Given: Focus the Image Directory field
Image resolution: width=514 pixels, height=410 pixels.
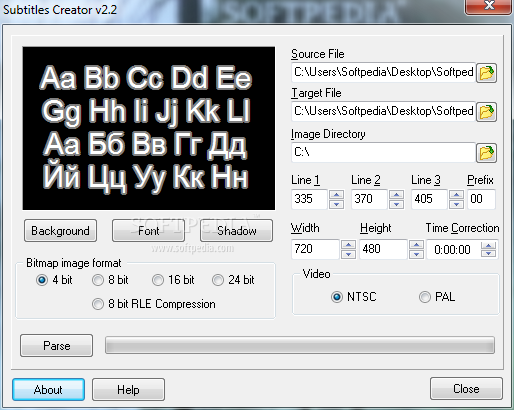Looking at the screenshot, I should pos(383,153).
